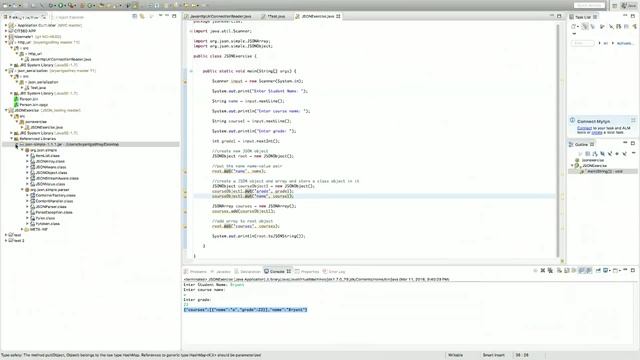Viewport: 640px width, 360px height.
Task: Select JSONValue.class in the tree
Action: [50, 184]
